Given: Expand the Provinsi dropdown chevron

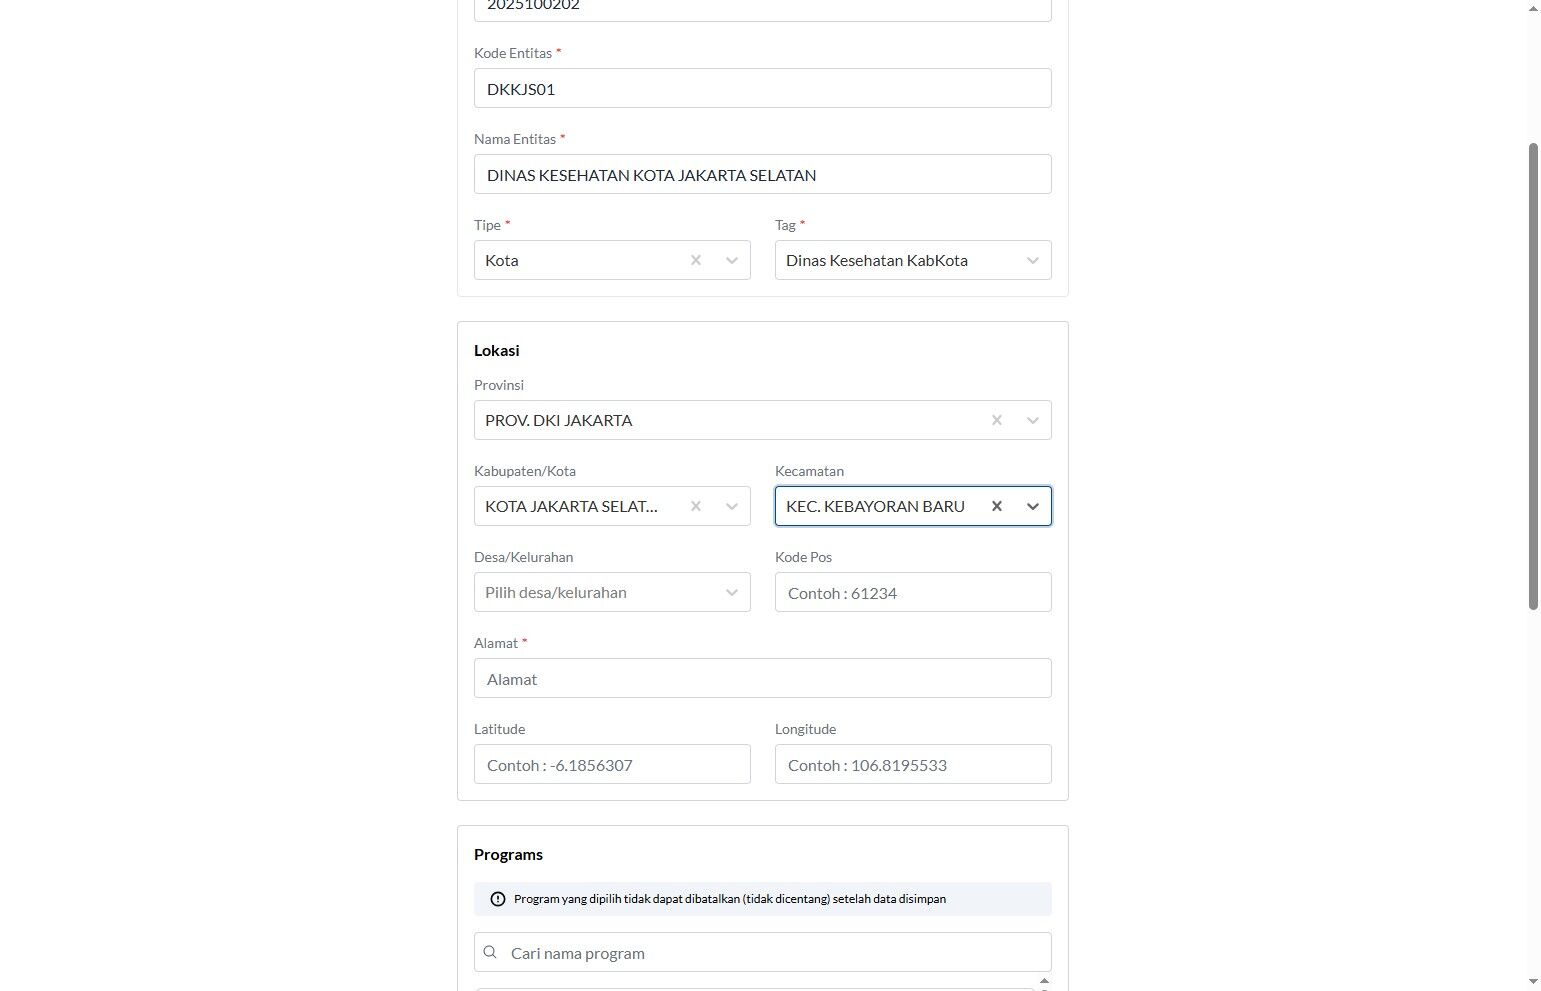Looking at the screenshot, I should tap(1033, 420).
